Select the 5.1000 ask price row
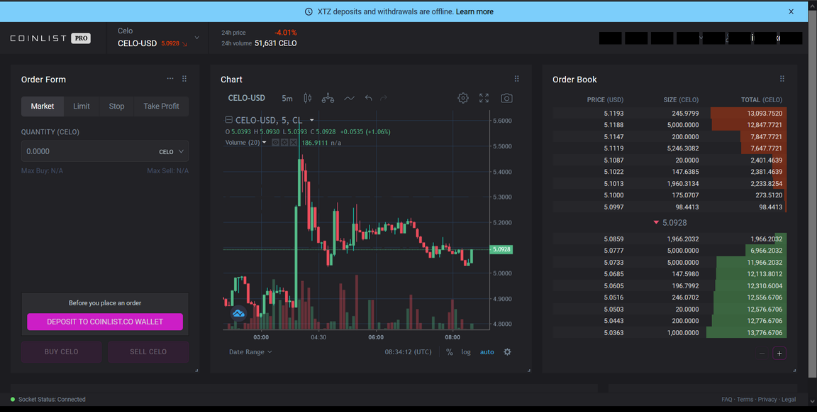The image size is (817, 412). [670, 195]
